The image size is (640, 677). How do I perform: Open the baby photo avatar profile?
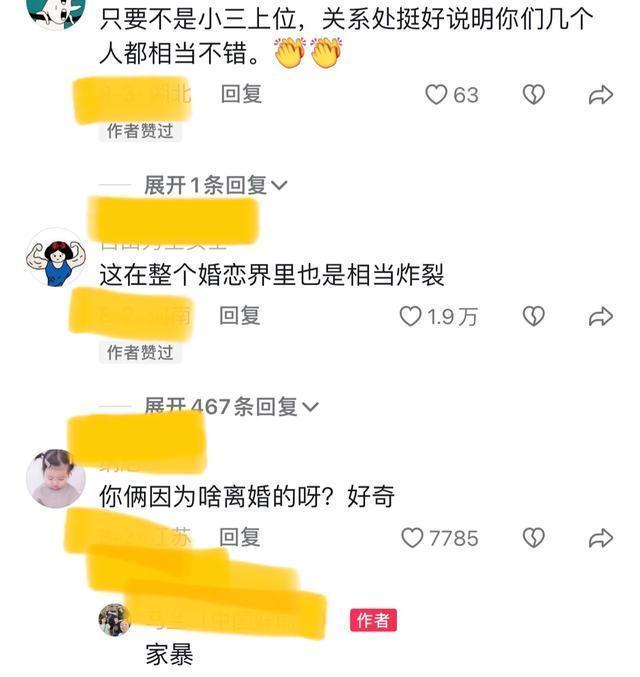click(x=55, y=478)
